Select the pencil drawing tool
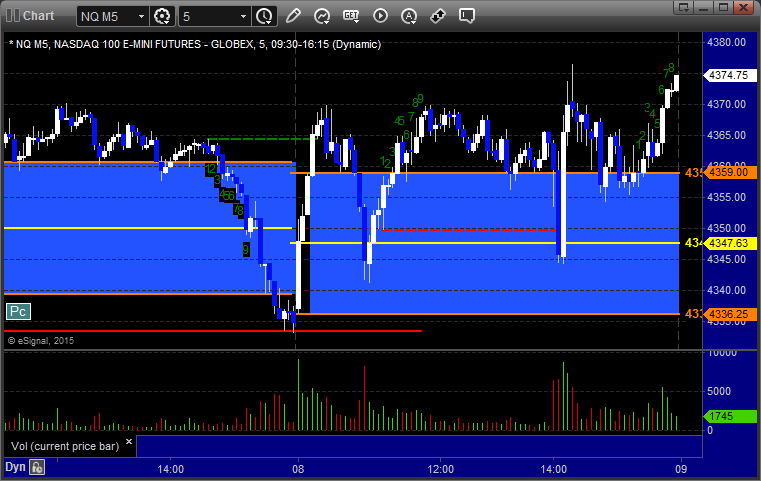Viewport: 761px width, 481px height. 293,16
